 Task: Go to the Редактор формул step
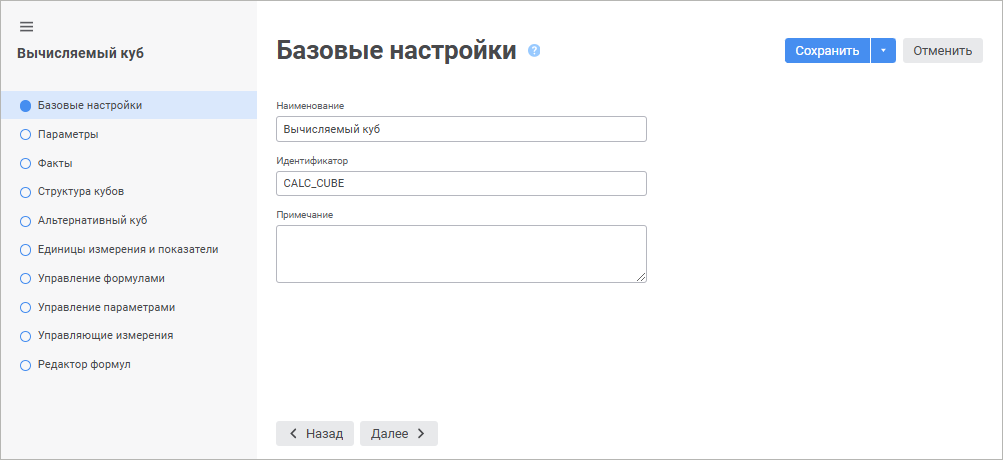(84, 364)
